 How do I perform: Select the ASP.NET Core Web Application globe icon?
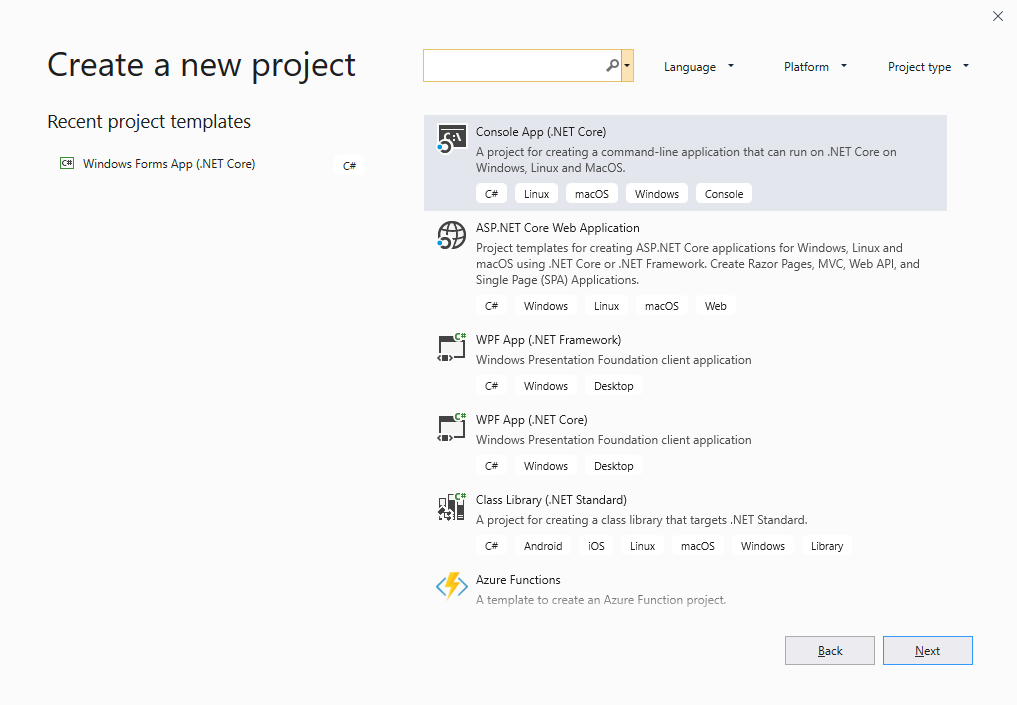click(451, 235)
